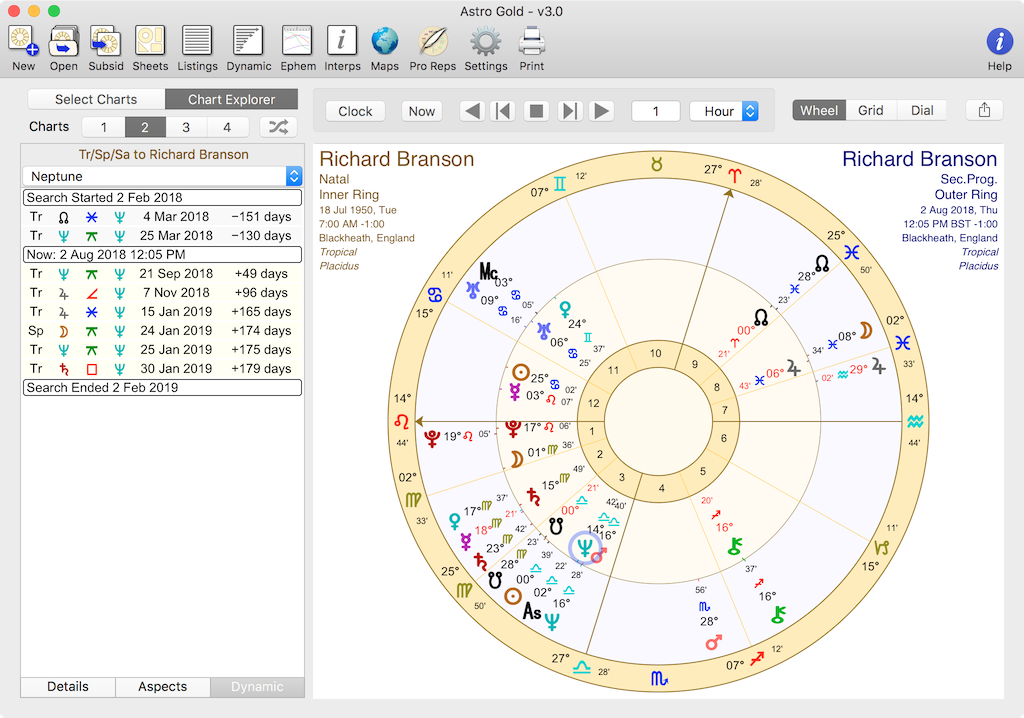Jump to next step bar-arrow button
1024x718 pixels.
tap(569, 111)
